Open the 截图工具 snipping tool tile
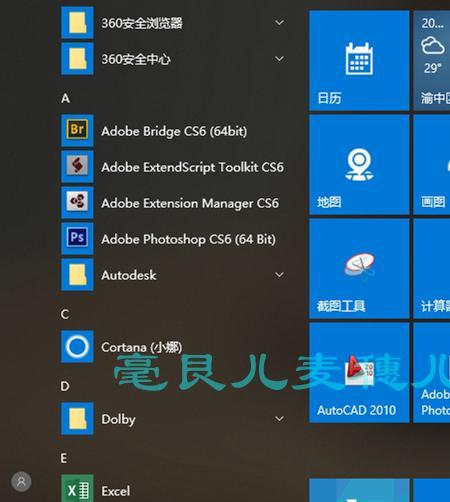Image resolution: width=450 pixels, height=502 pixels. tap(359, 269)
